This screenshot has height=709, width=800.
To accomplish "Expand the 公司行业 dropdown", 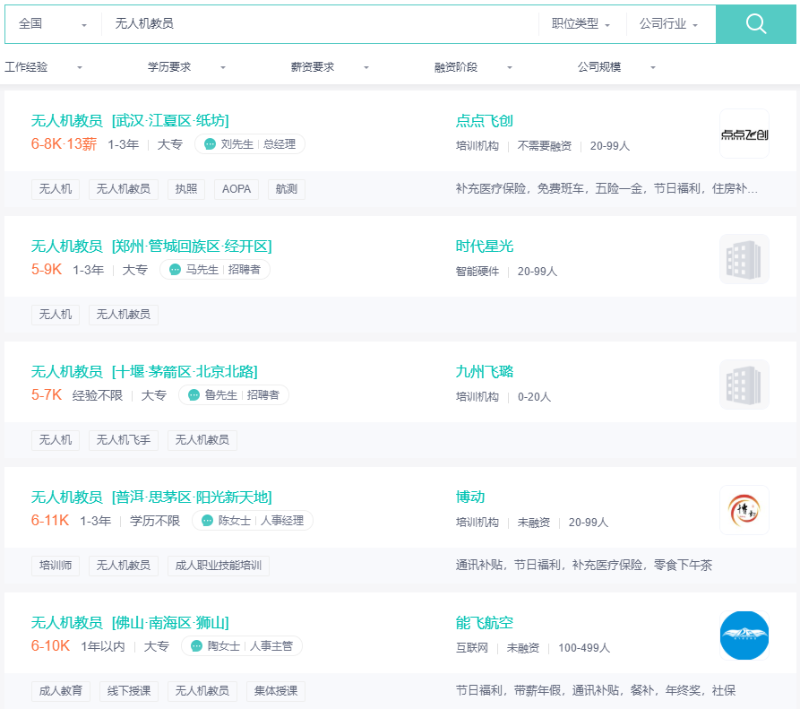I will click(x=668, y=24).
